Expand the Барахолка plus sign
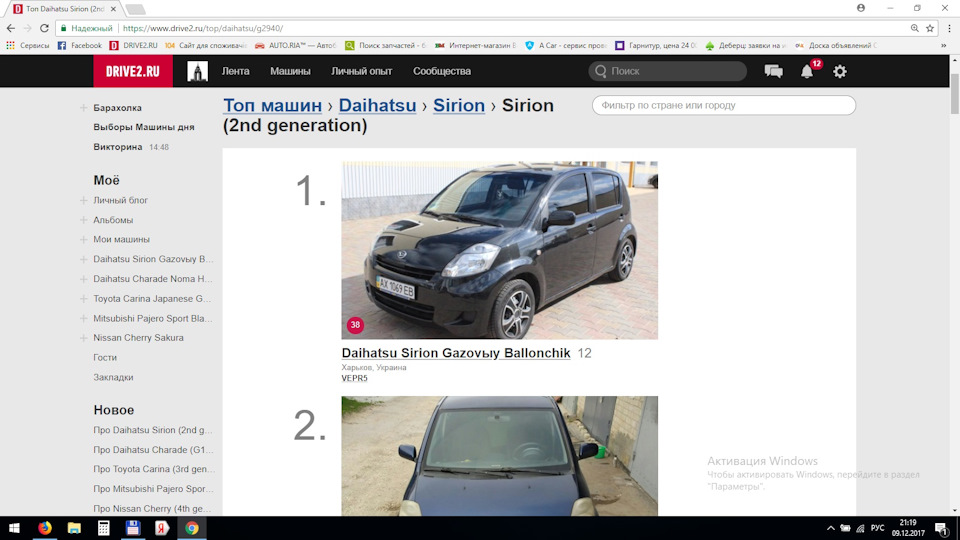 [x=83, y=108]
